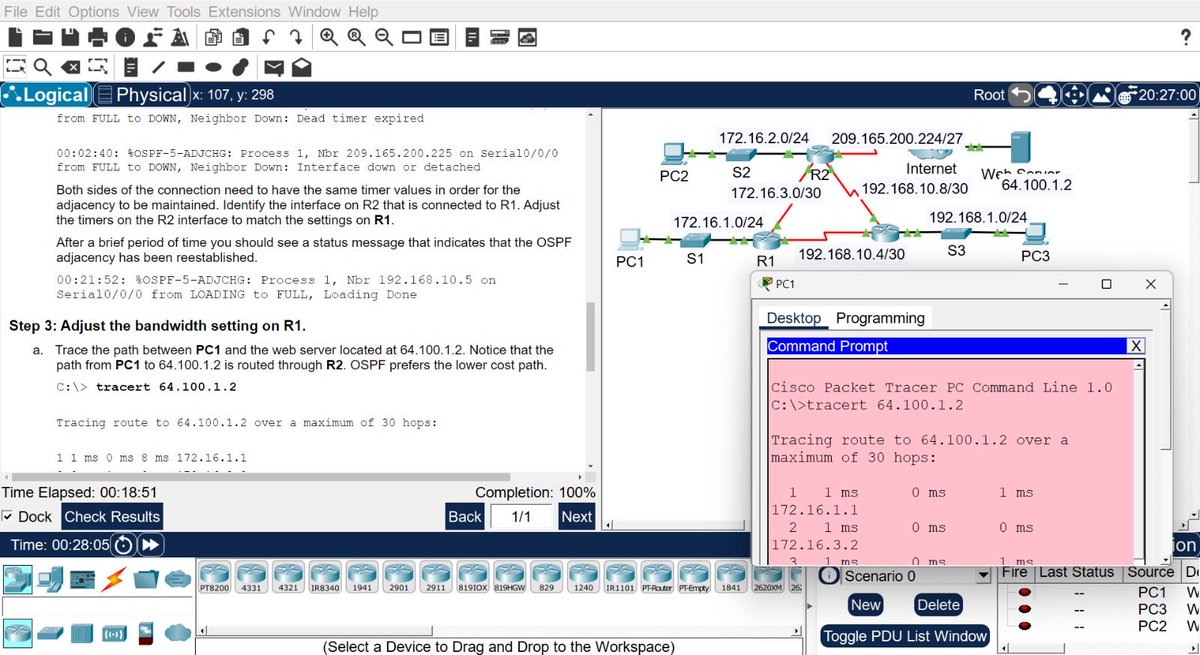Click router R2 in the topology
Image resolution: width=1200 pixels, height=655 pixels.
821,153
